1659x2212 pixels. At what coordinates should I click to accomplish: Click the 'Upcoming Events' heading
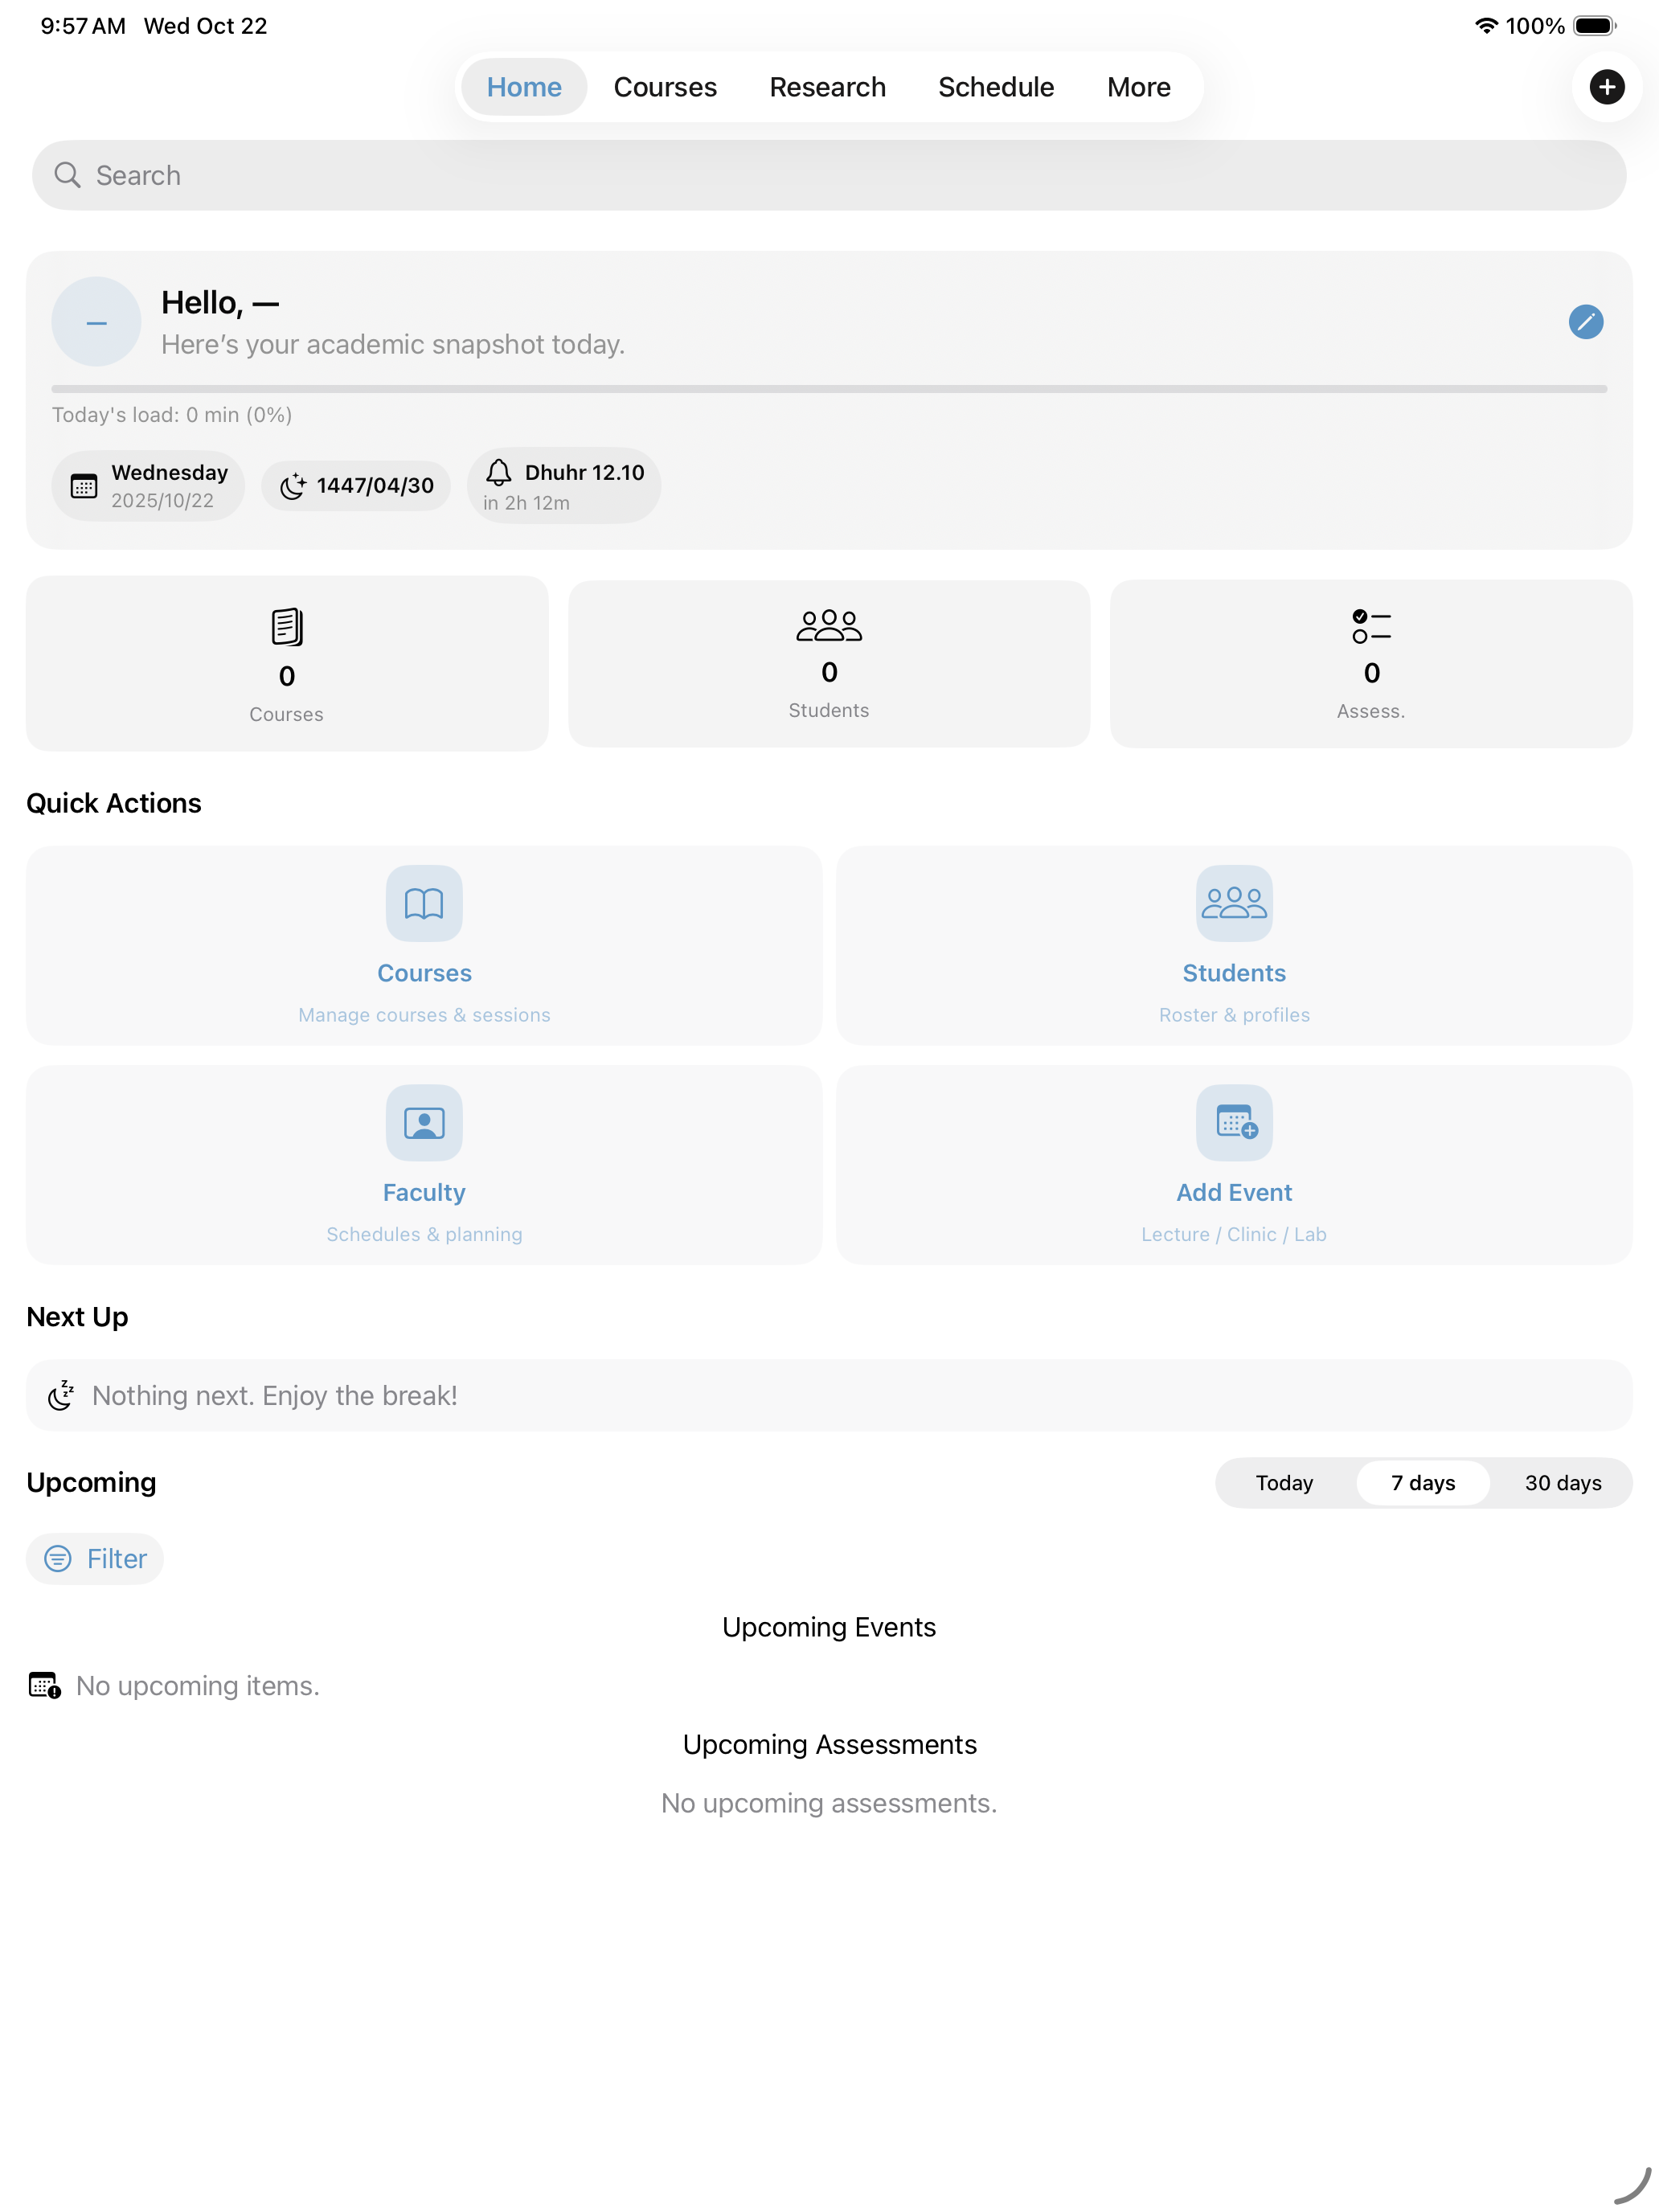tap(829, 1627)
